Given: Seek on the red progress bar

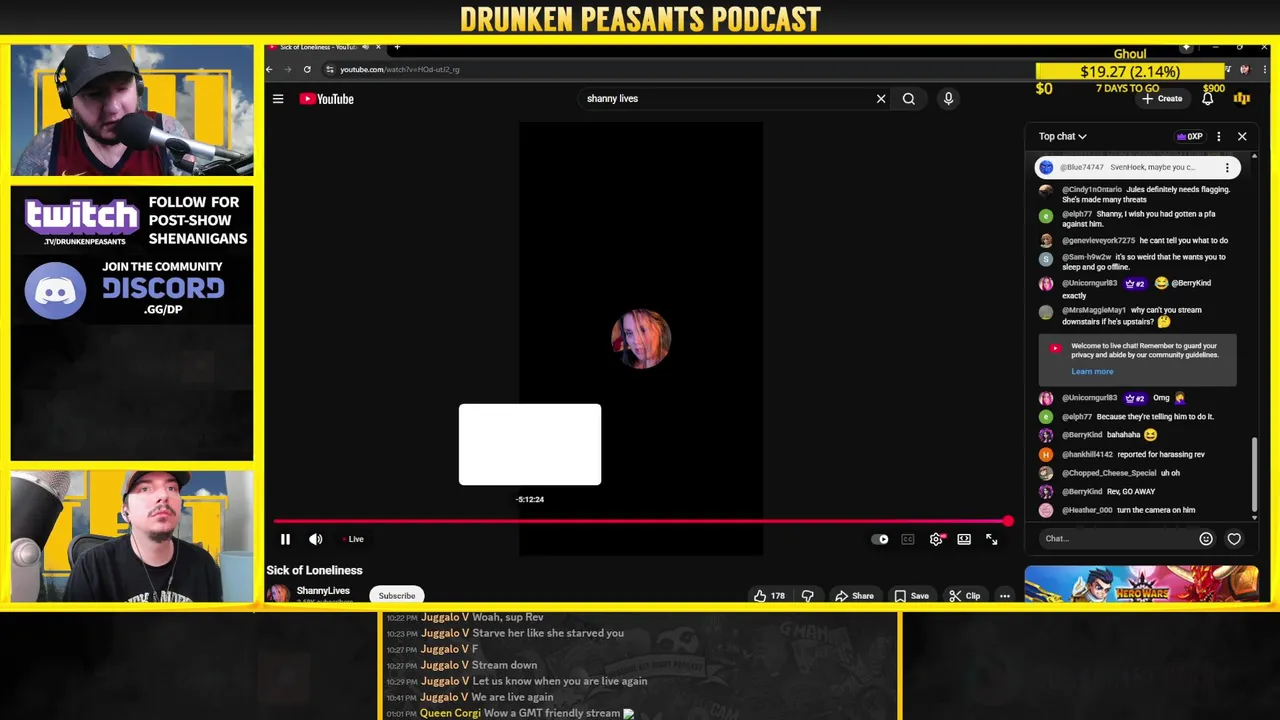Looking at the screenshot, I should 640,521.
